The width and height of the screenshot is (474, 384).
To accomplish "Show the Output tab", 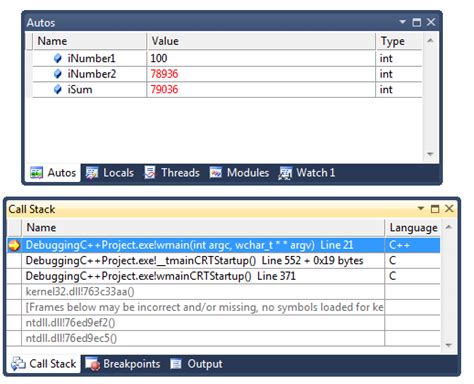I will [197, 364].
